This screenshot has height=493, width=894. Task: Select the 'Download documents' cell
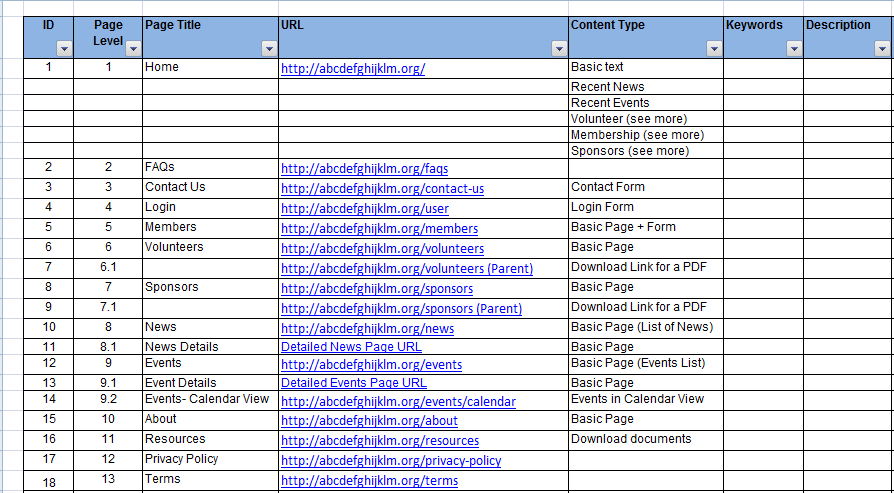pyautogui.click(x=646, y=440)
